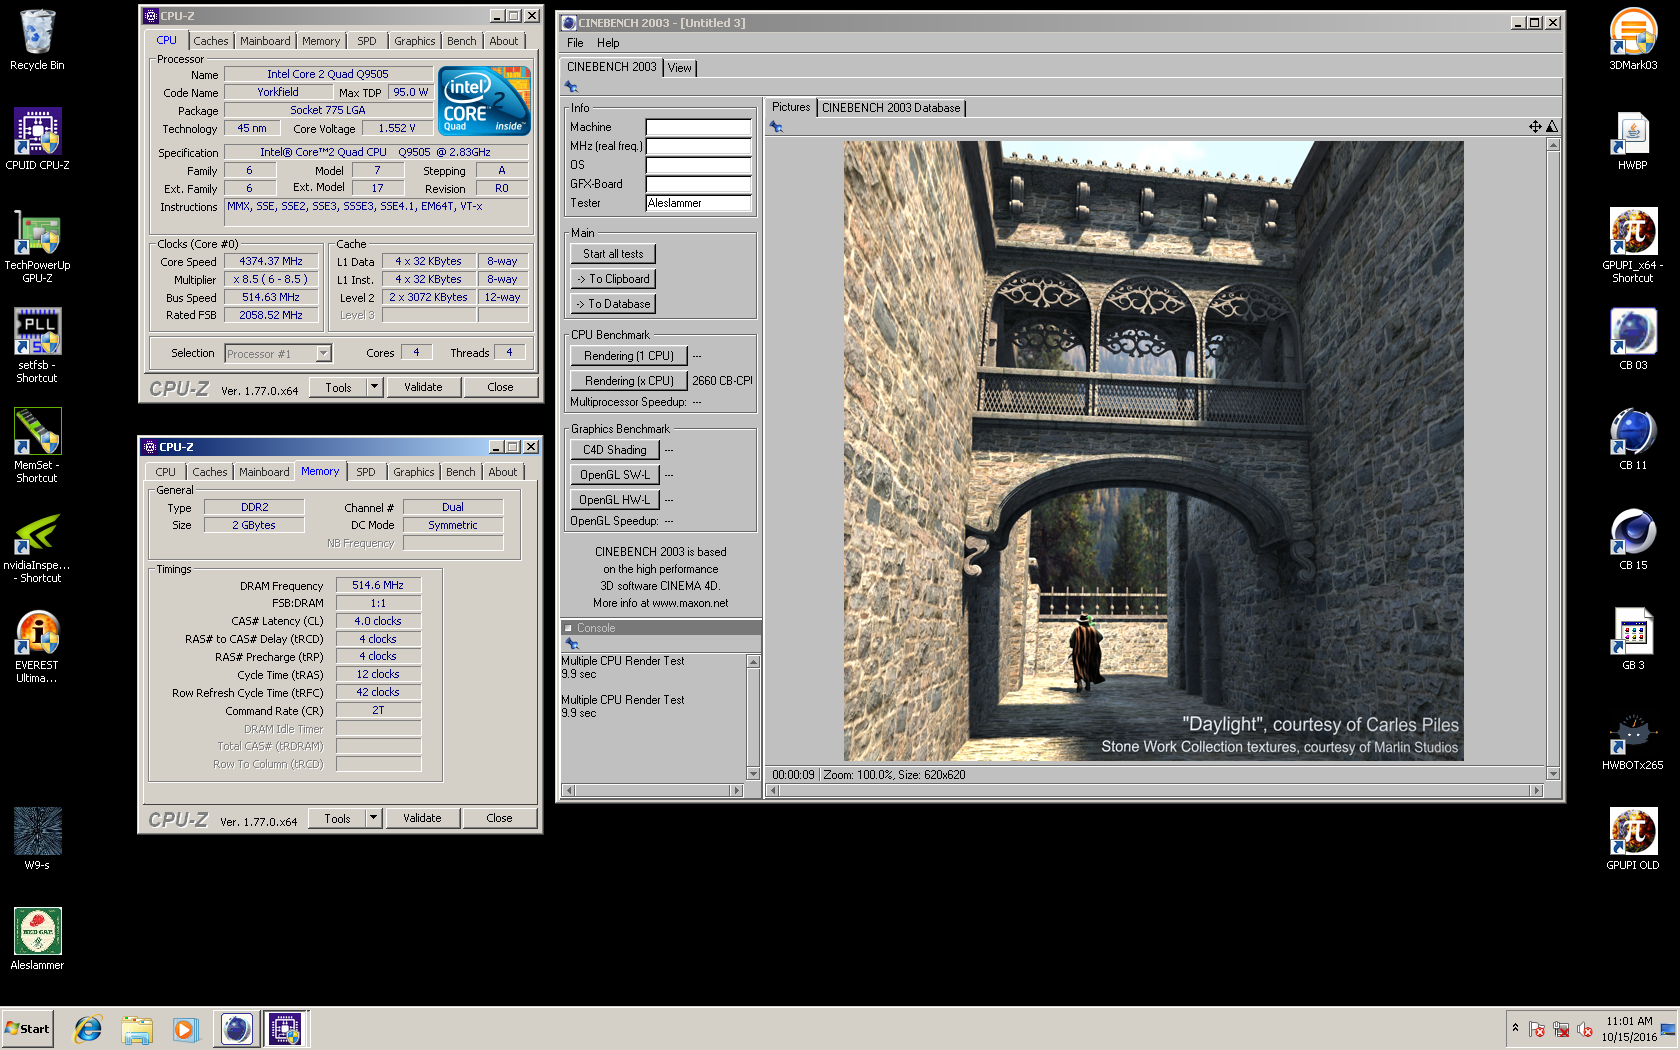Click the Daylight rendered image
The image size is (1680, 1050).
(1153, 451)
